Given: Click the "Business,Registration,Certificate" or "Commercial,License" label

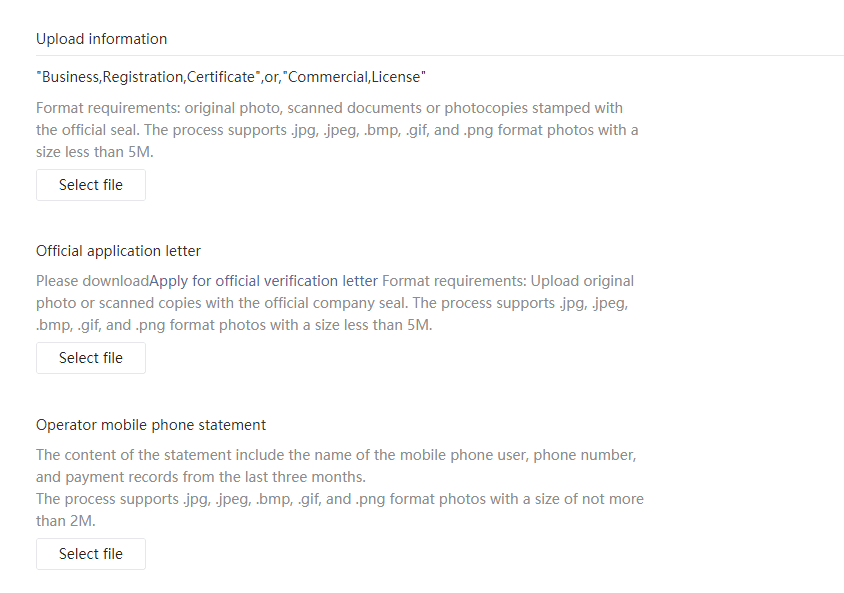Looking at the screenshot, I should click(231, 77).
